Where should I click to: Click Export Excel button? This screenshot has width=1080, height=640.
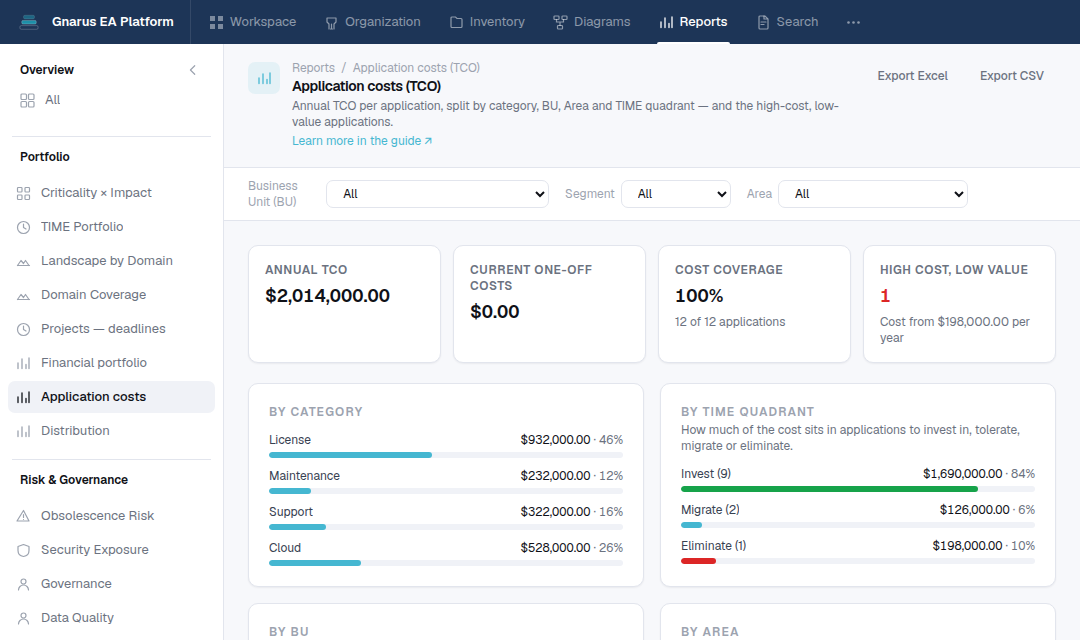point(912,76)
